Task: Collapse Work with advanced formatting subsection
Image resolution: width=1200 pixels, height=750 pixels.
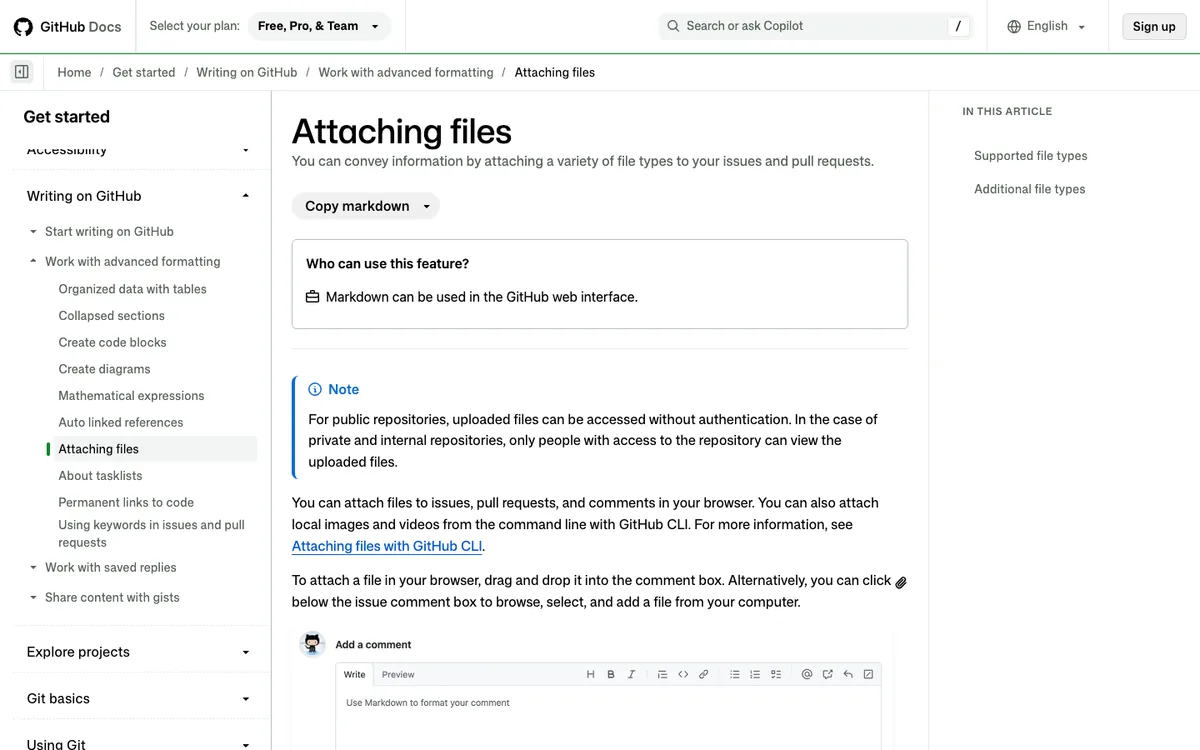Action: coord(33,262)
